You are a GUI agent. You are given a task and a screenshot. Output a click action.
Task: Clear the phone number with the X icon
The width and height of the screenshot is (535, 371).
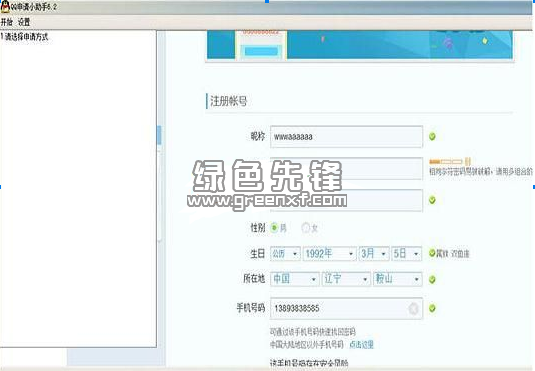coord(413,309)
